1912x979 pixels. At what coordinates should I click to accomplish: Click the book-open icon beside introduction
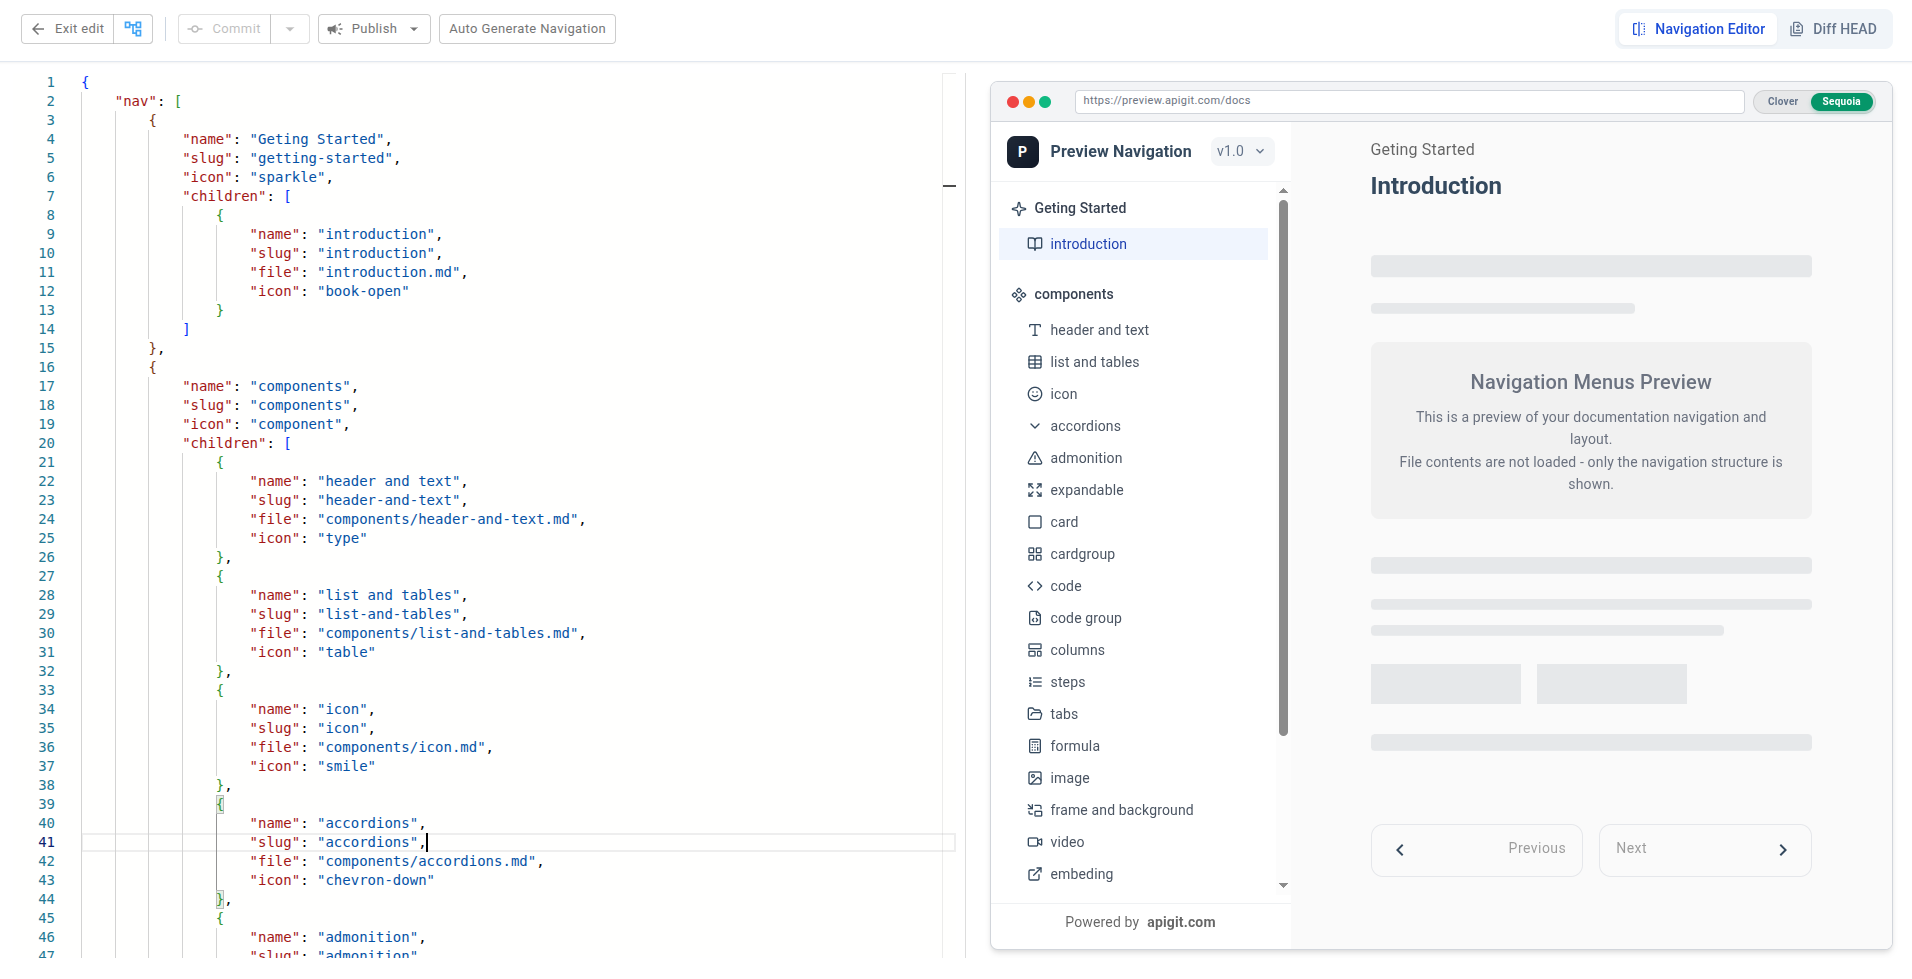pyautogui.click(x=1035, y=244)
